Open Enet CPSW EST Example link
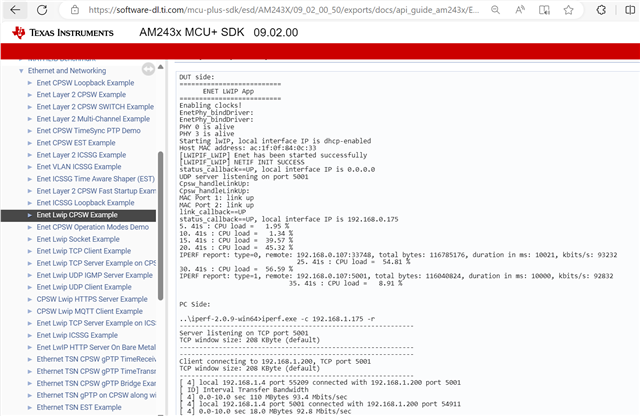 76,143
